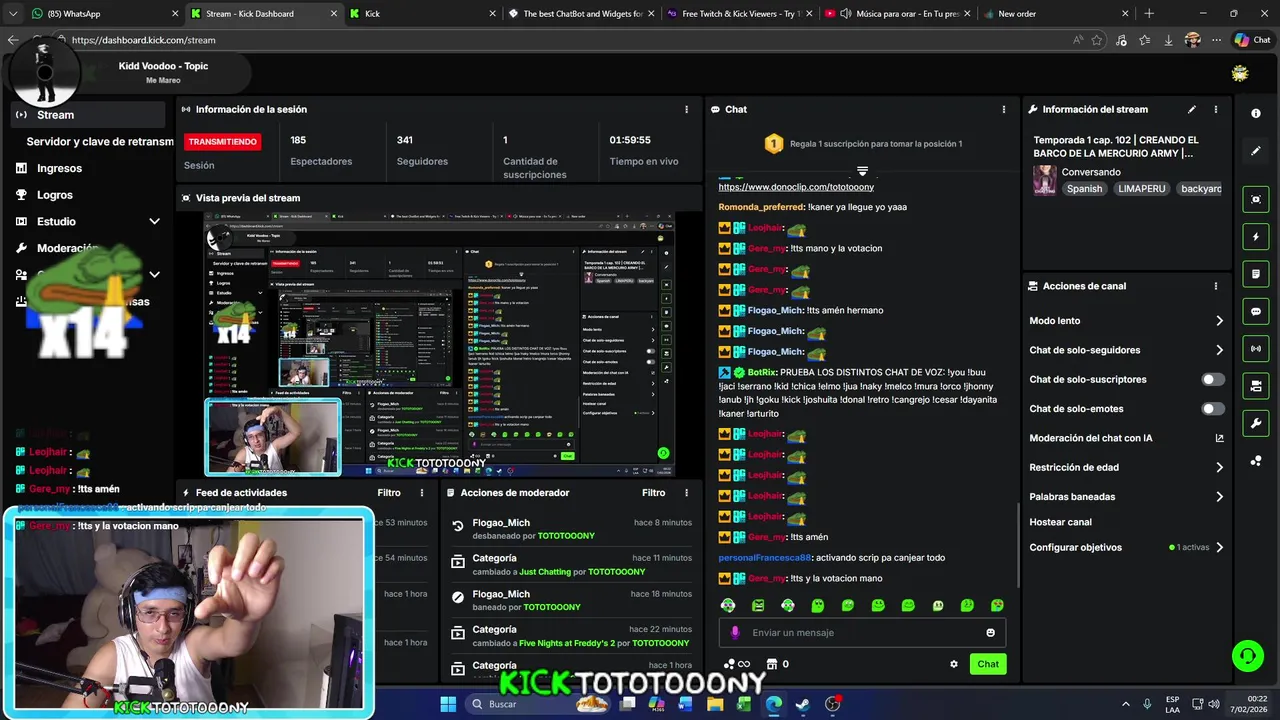Viewport: 1280px width, 720px height.
Task: Toggle the activity feed note icon
Action: [1256, 274]
